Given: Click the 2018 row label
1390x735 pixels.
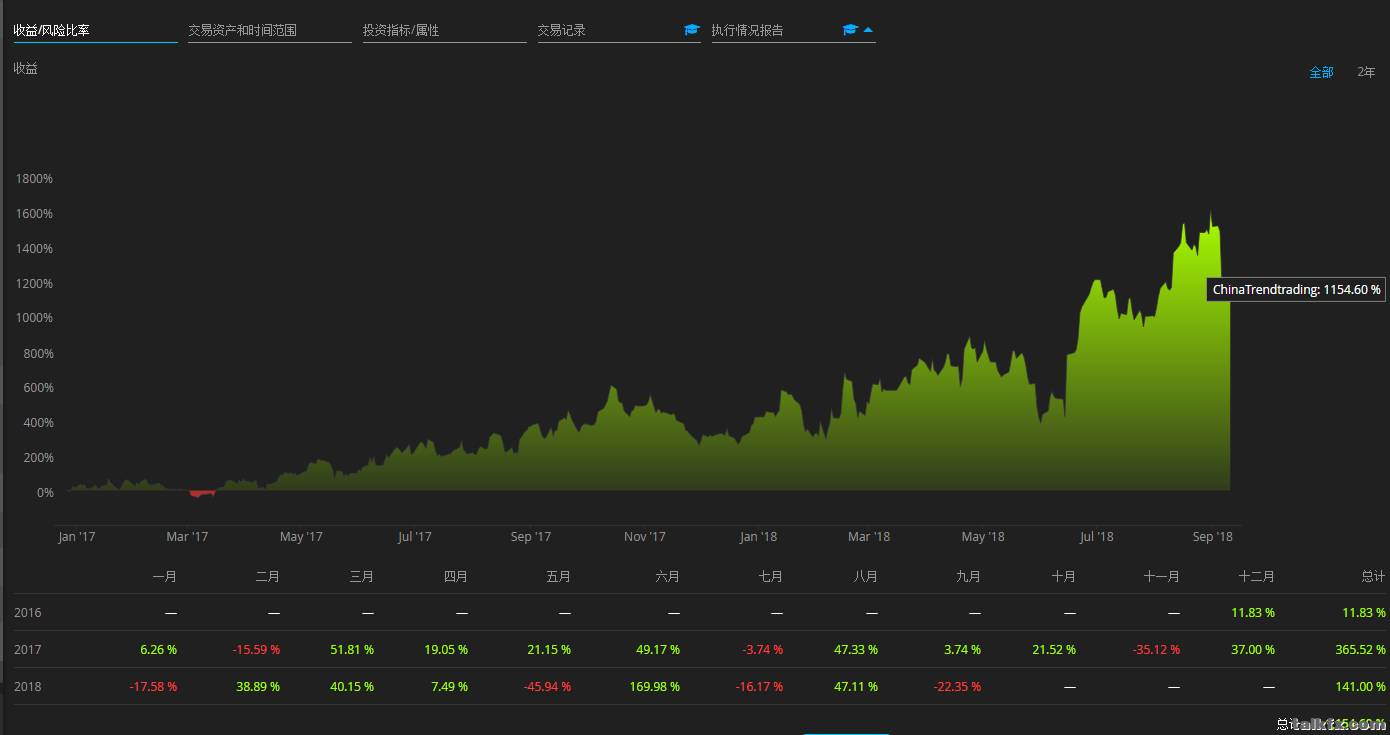Looking at the screenshot, I should coord(28,687).
